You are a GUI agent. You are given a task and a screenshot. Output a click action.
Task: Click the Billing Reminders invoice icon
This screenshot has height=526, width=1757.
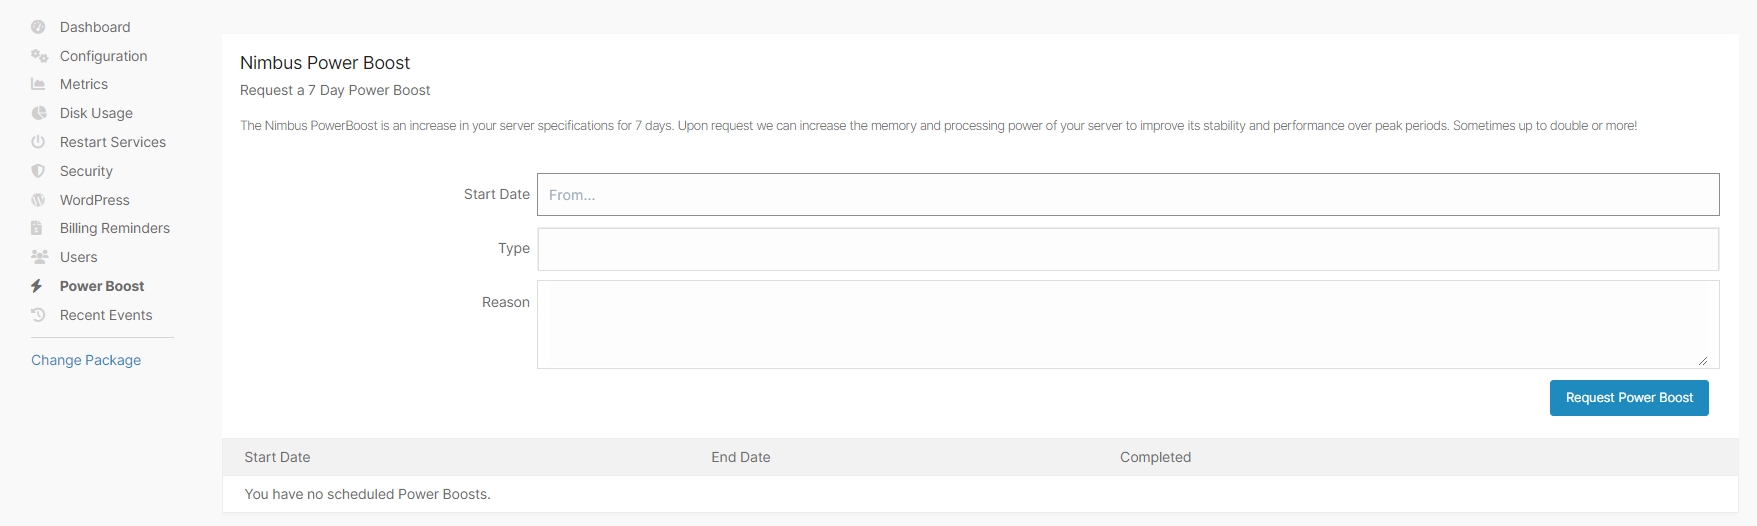point(37,228)
